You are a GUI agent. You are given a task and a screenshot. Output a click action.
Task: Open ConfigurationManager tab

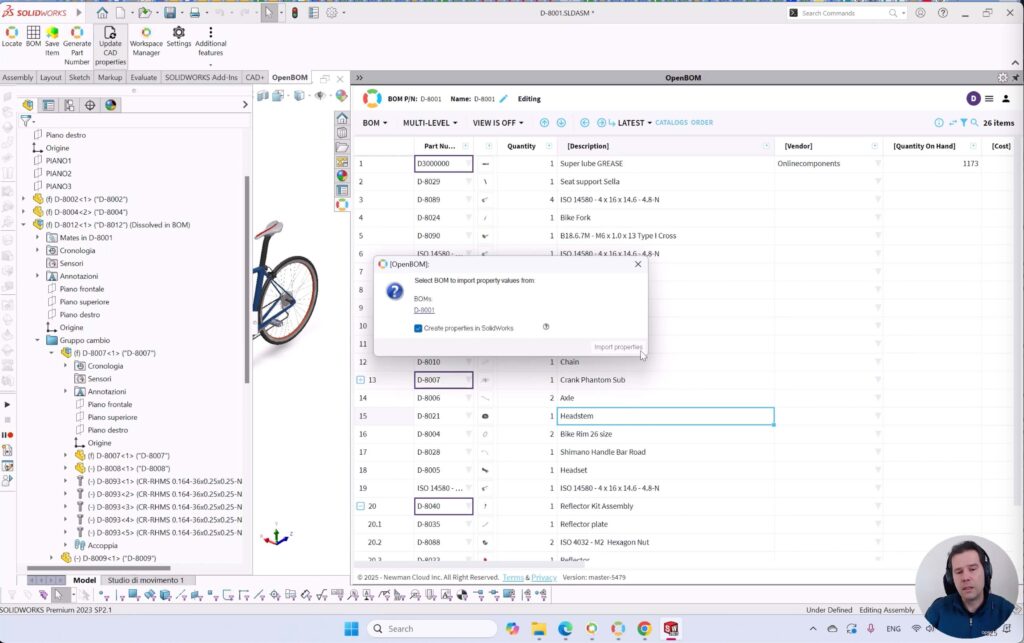(x=69, y=104)
